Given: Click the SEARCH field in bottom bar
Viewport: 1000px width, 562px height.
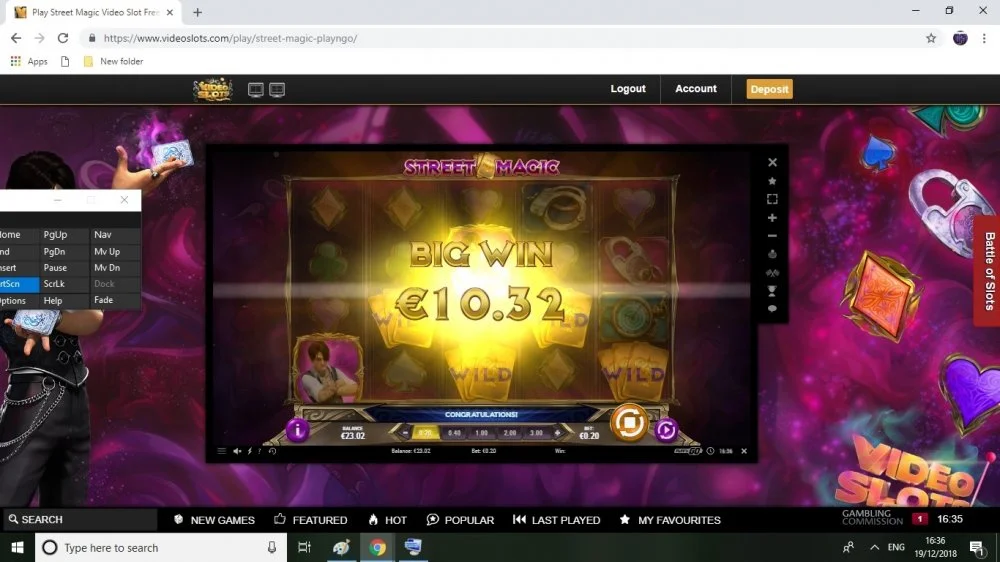Looking at the screenshot, I should tap(78, 519).
